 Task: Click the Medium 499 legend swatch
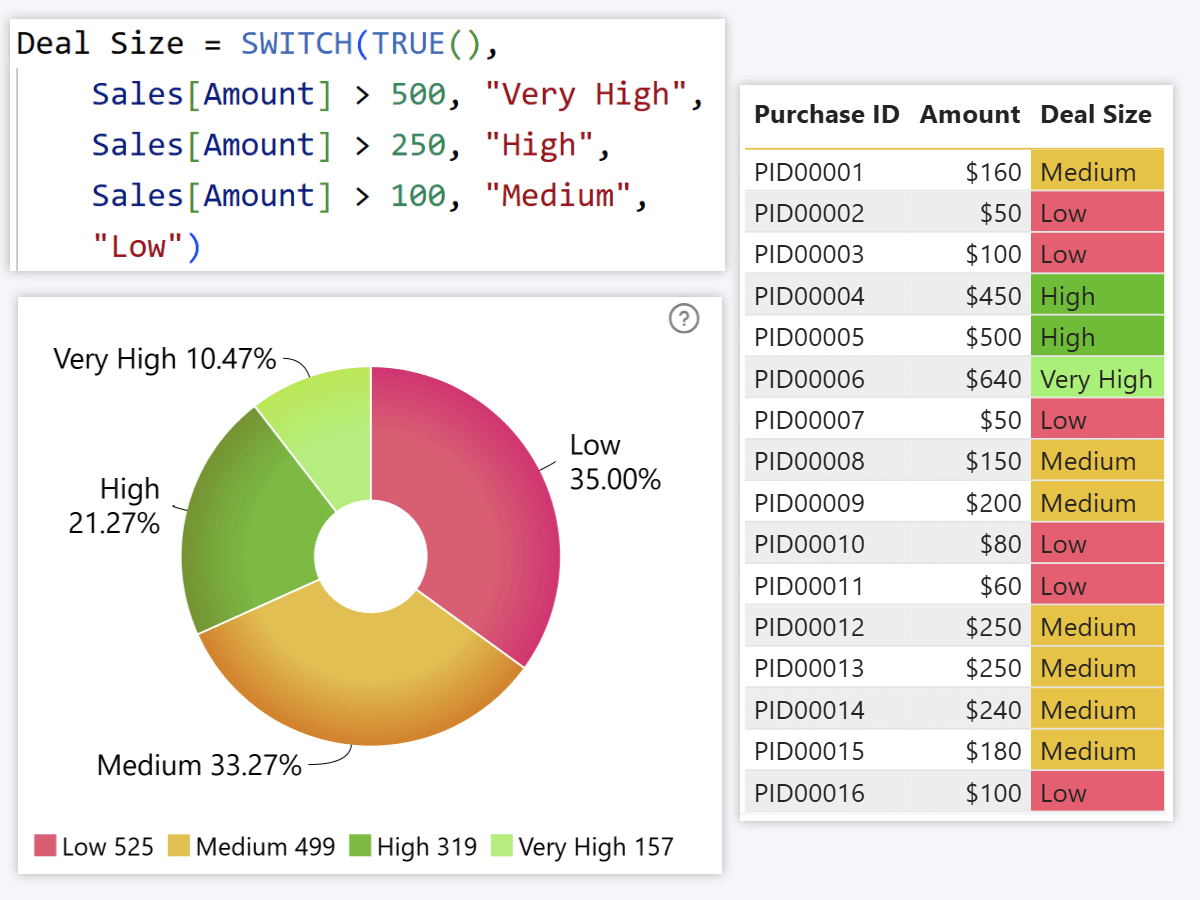click(x=179, y=846)
